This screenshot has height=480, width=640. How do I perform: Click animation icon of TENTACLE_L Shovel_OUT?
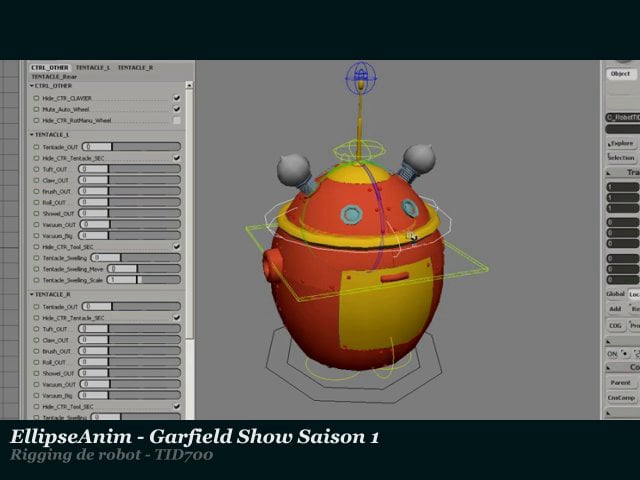tap(36, 213)
